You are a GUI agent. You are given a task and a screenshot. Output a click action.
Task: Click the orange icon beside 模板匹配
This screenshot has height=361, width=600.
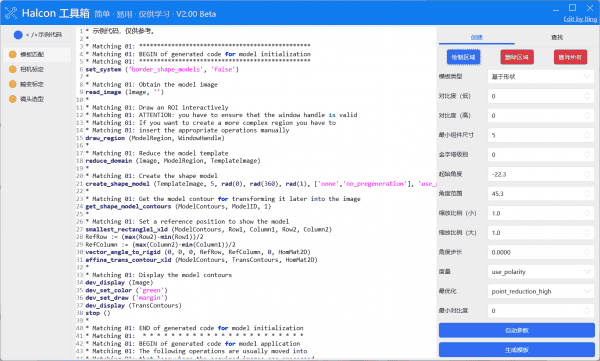click(x=13, y=54)
